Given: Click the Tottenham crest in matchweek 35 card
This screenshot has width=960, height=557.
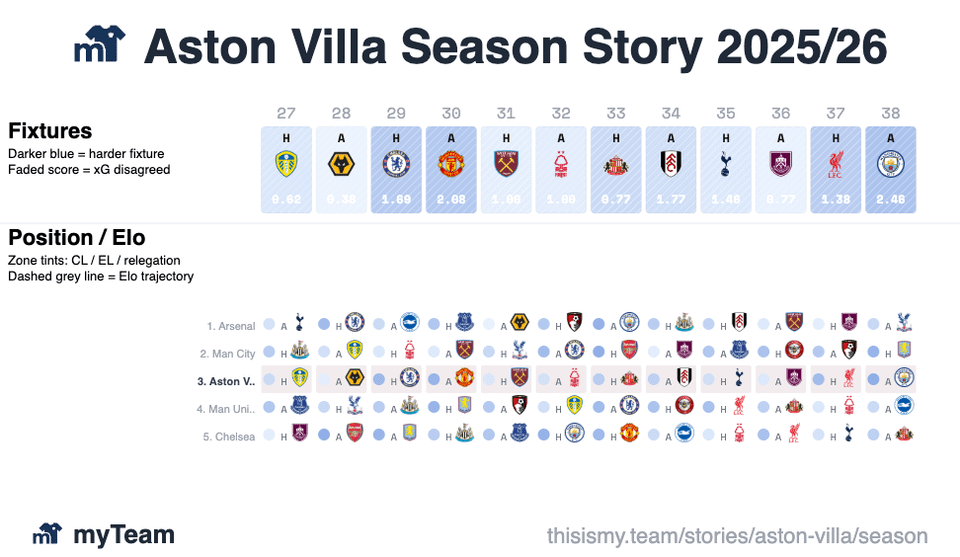Looking at the screenshot, I should pos(726,165).
